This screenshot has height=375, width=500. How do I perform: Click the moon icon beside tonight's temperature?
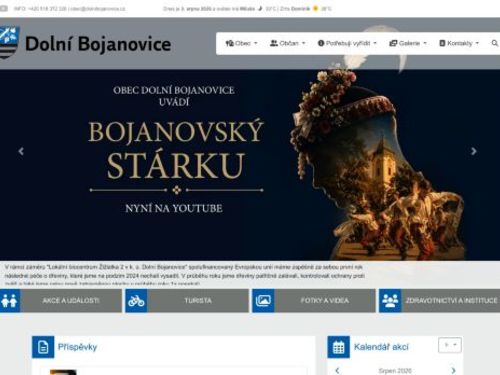pos(260,9)
